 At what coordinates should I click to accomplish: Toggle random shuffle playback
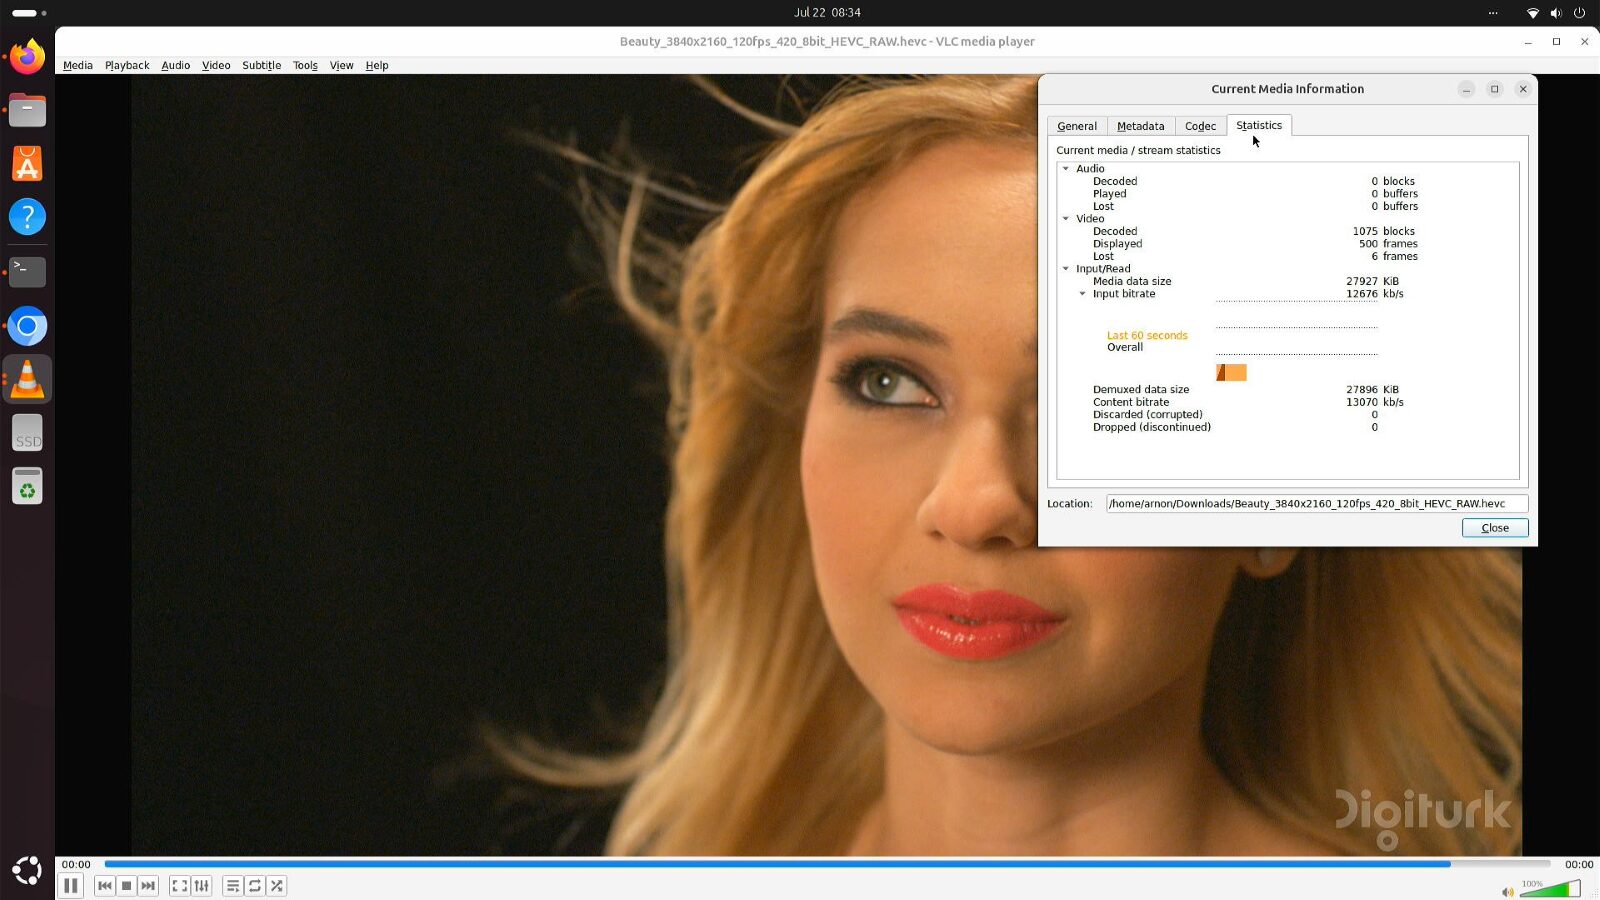(277, 886)
